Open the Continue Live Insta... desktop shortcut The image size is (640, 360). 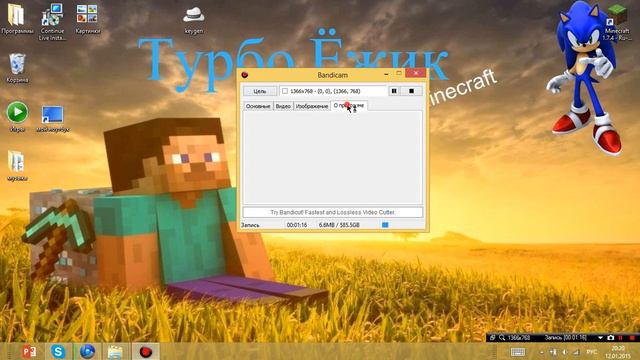pyautogui.click(x=52, y=21)
